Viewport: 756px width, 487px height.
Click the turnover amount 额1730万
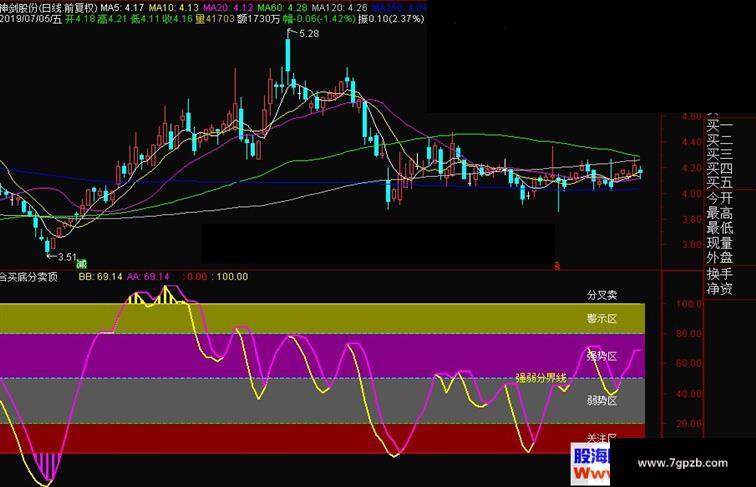click(x=258, y=19)
